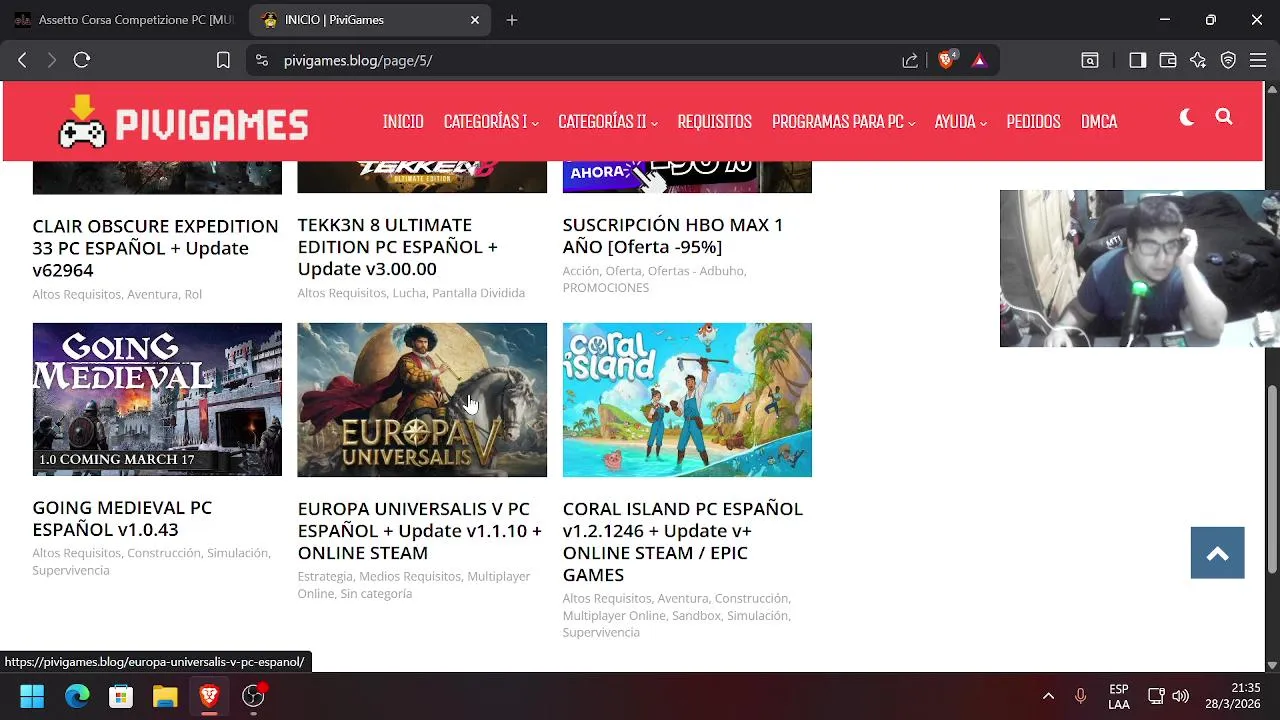Open the volume speaker tray icon
The height and width of the screenshot is (720, 1280).
pos(1181,696)
